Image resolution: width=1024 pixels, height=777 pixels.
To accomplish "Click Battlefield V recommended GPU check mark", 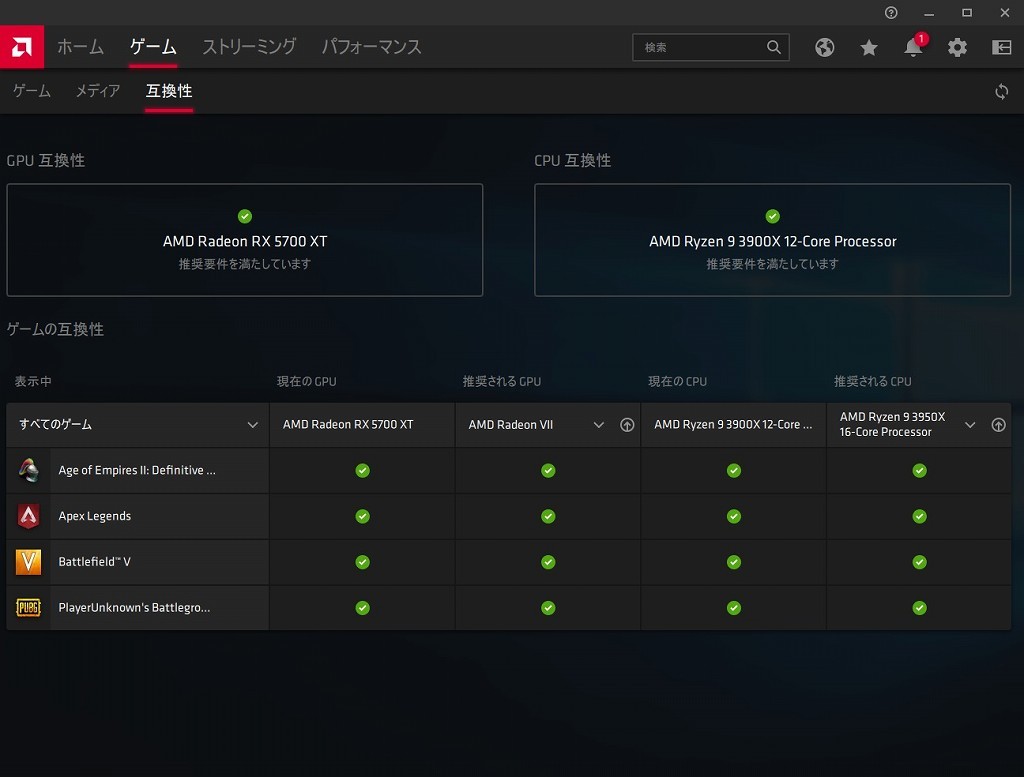I will [x=548, y=562].
